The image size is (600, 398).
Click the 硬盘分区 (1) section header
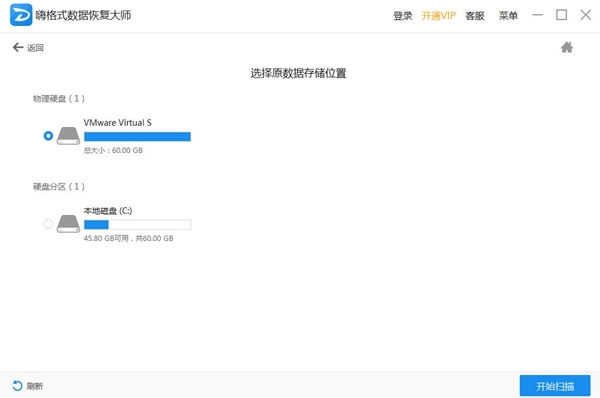click(59, 186)
